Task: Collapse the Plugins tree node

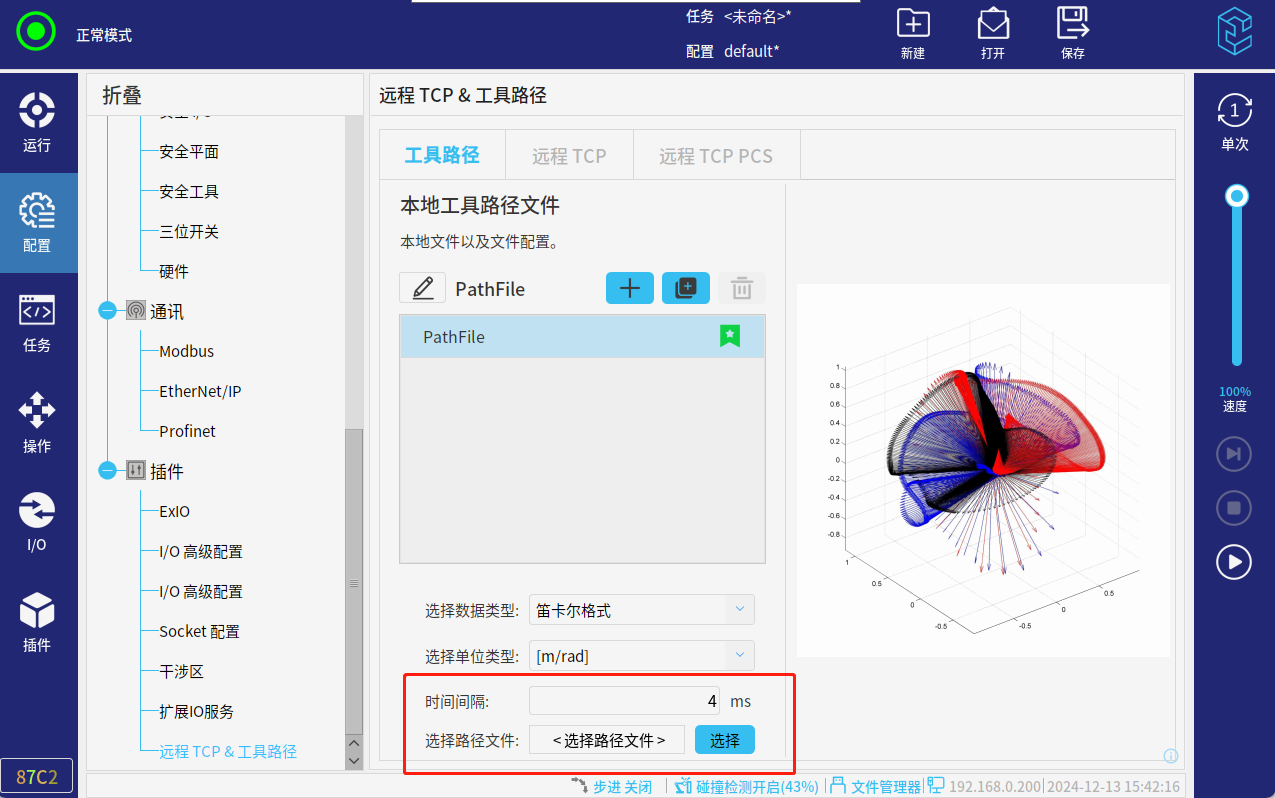Action: (108, 471)
